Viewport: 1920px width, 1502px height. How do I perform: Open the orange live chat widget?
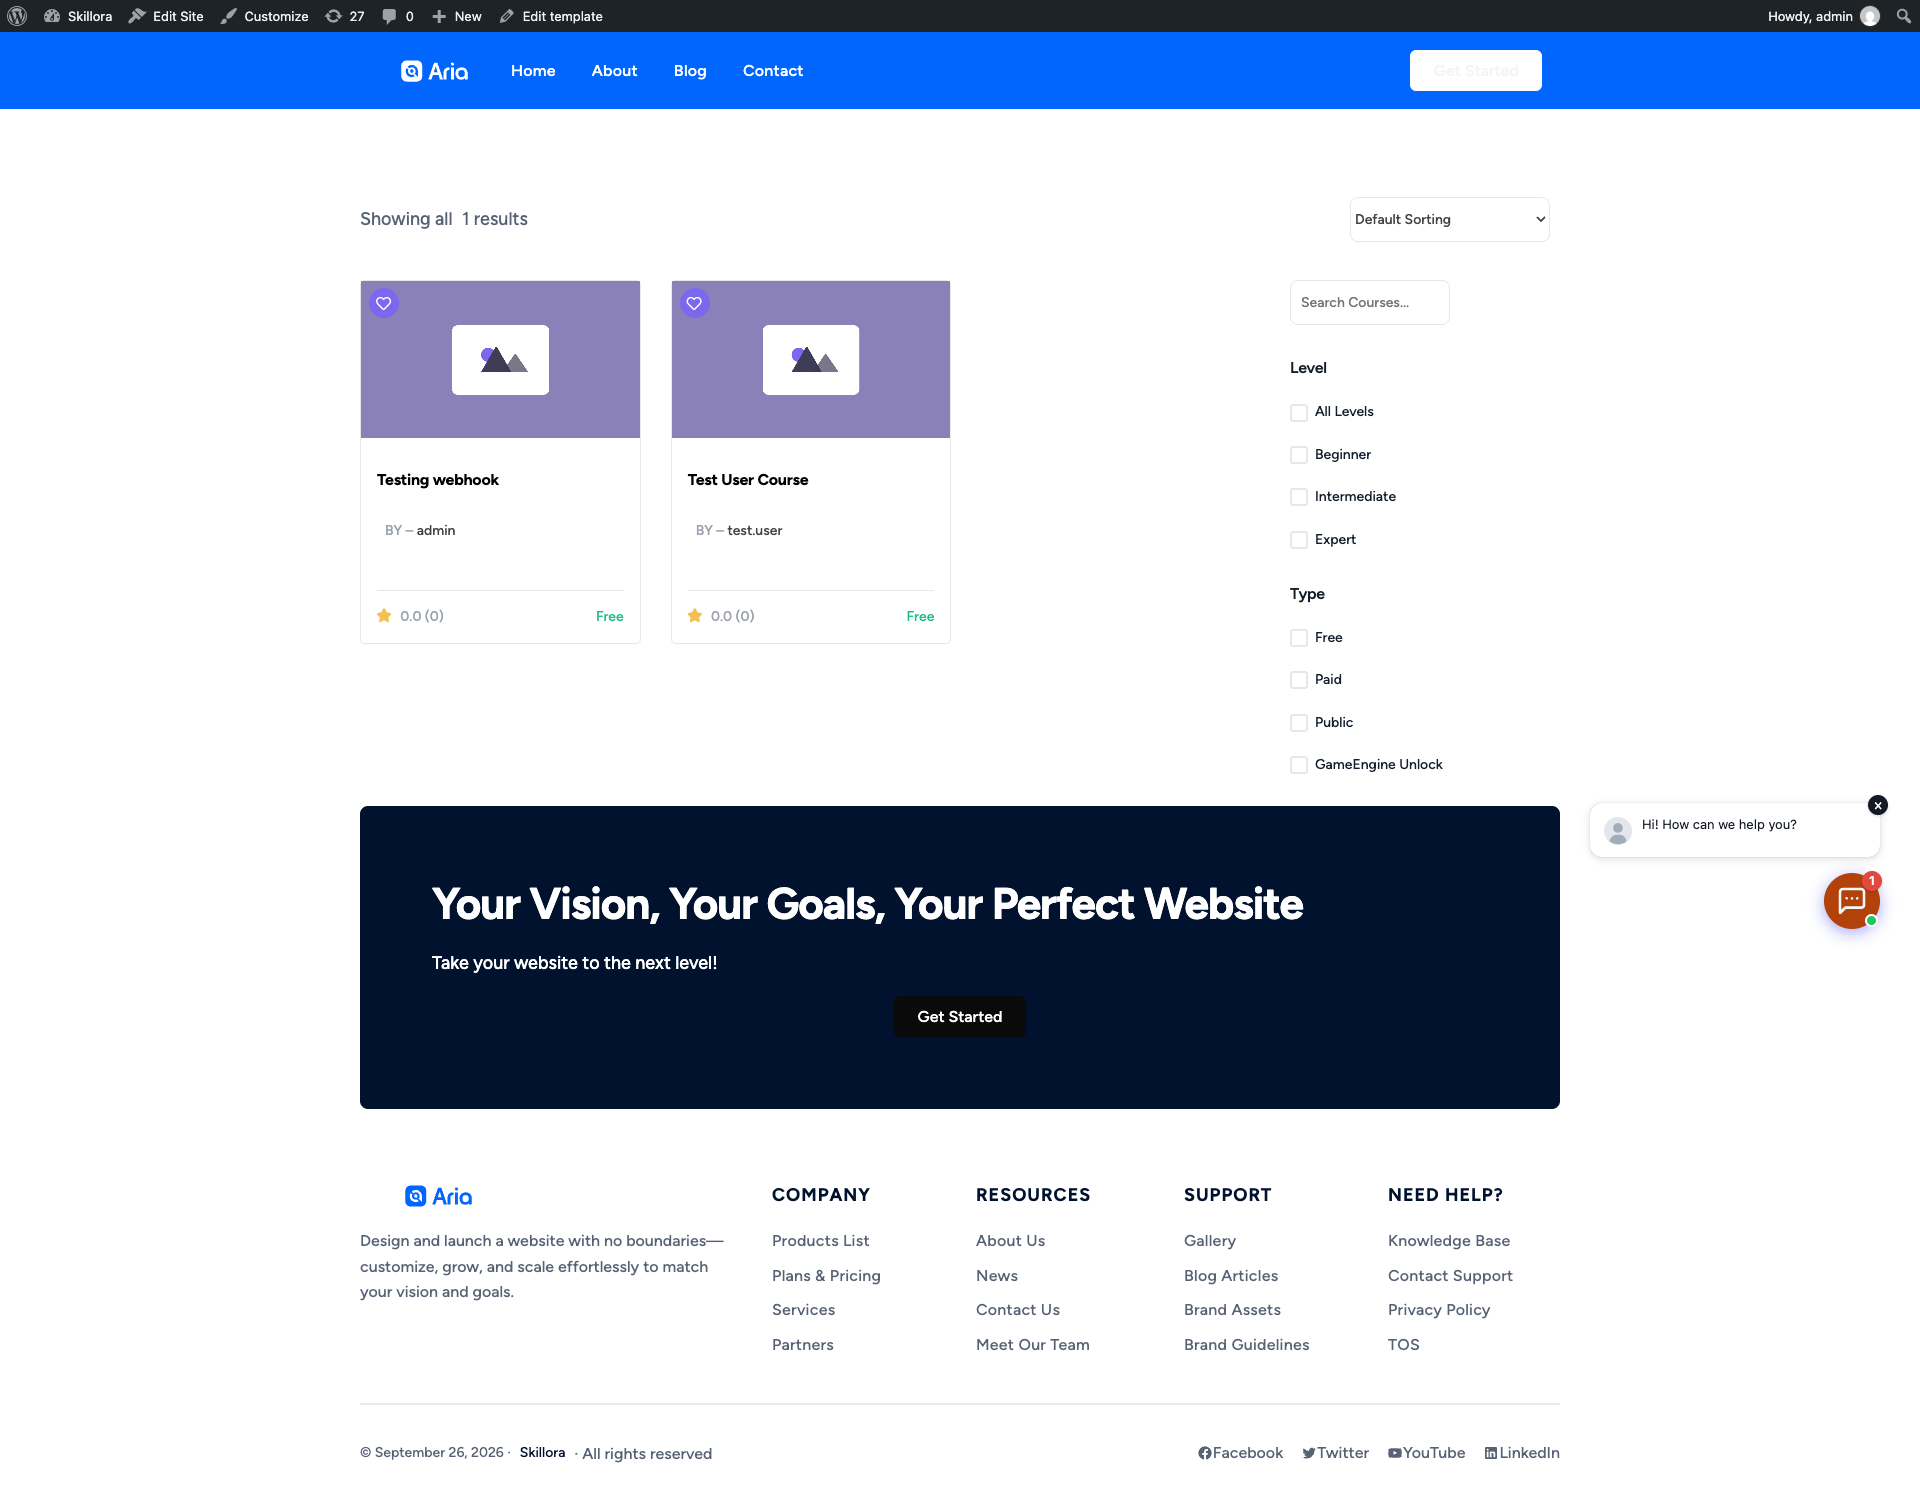(1851, 900)
